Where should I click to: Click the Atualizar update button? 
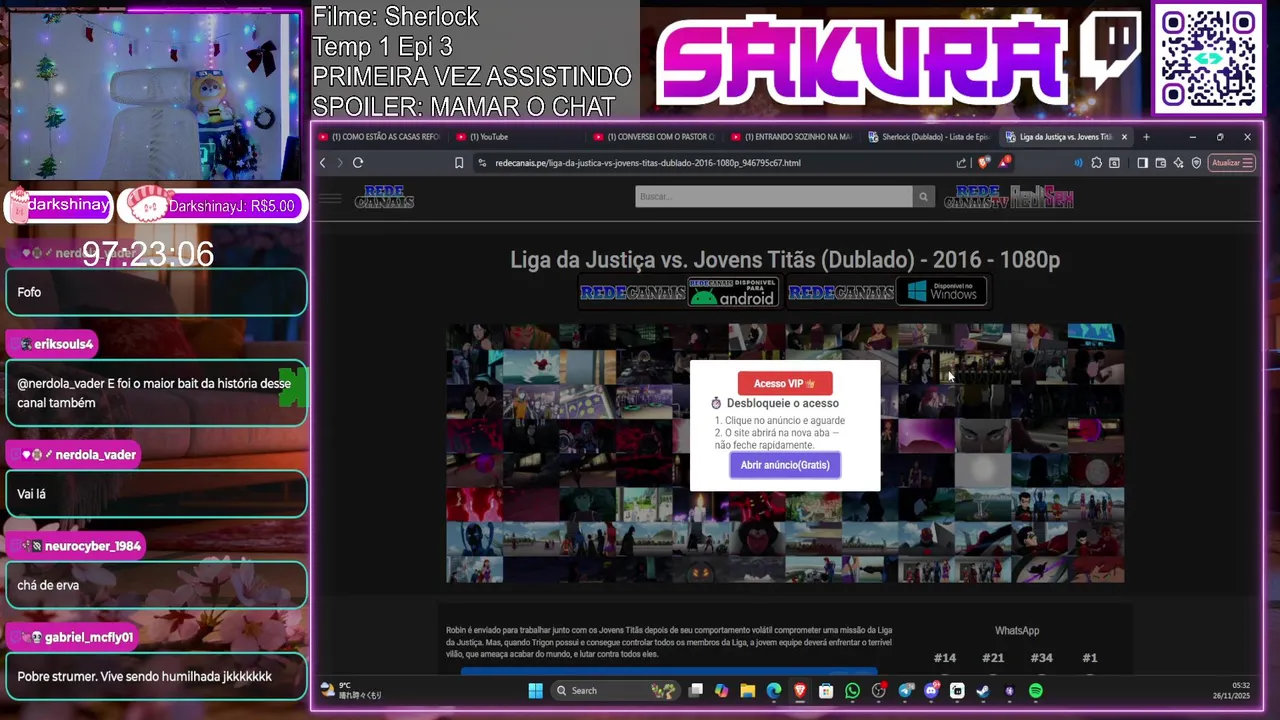click(x=1231, y=163)
